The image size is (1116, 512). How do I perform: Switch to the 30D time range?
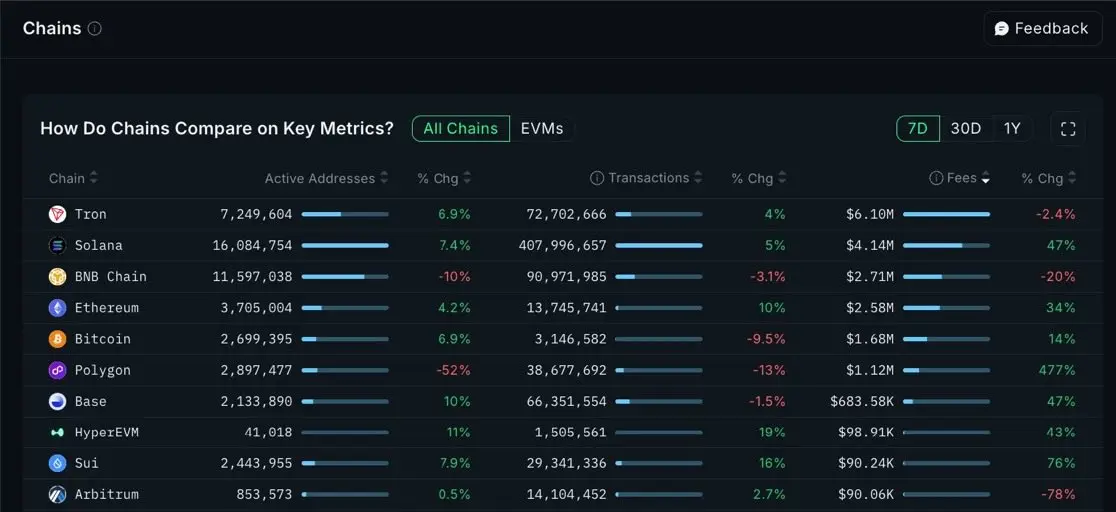point(966,129)
